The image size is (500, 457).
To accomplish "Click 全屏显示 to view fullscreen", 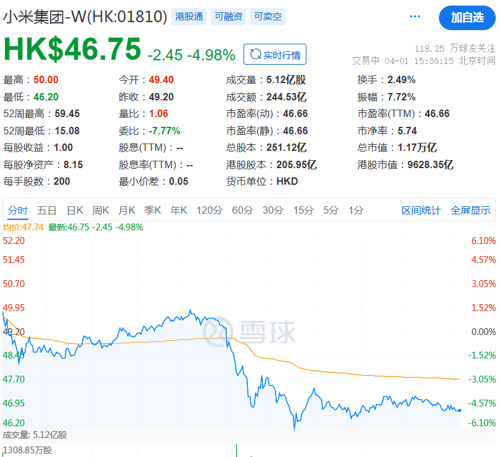I will [x=470, y=210].
